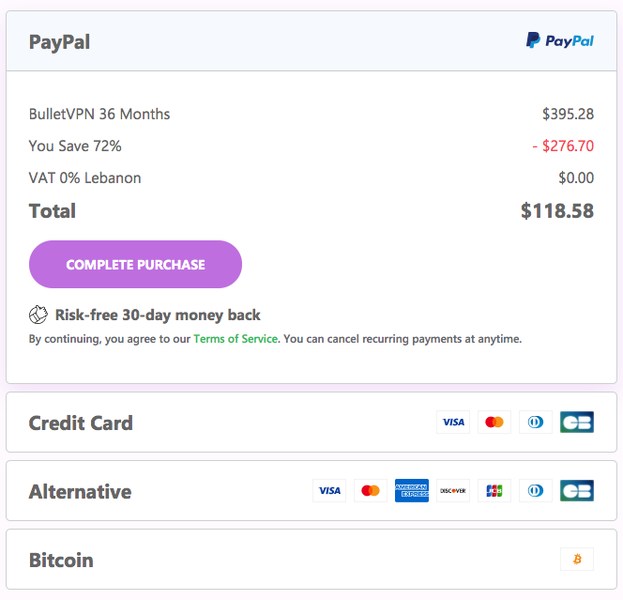
Task: Click the PayPal logo in the header
Action: 559,41
